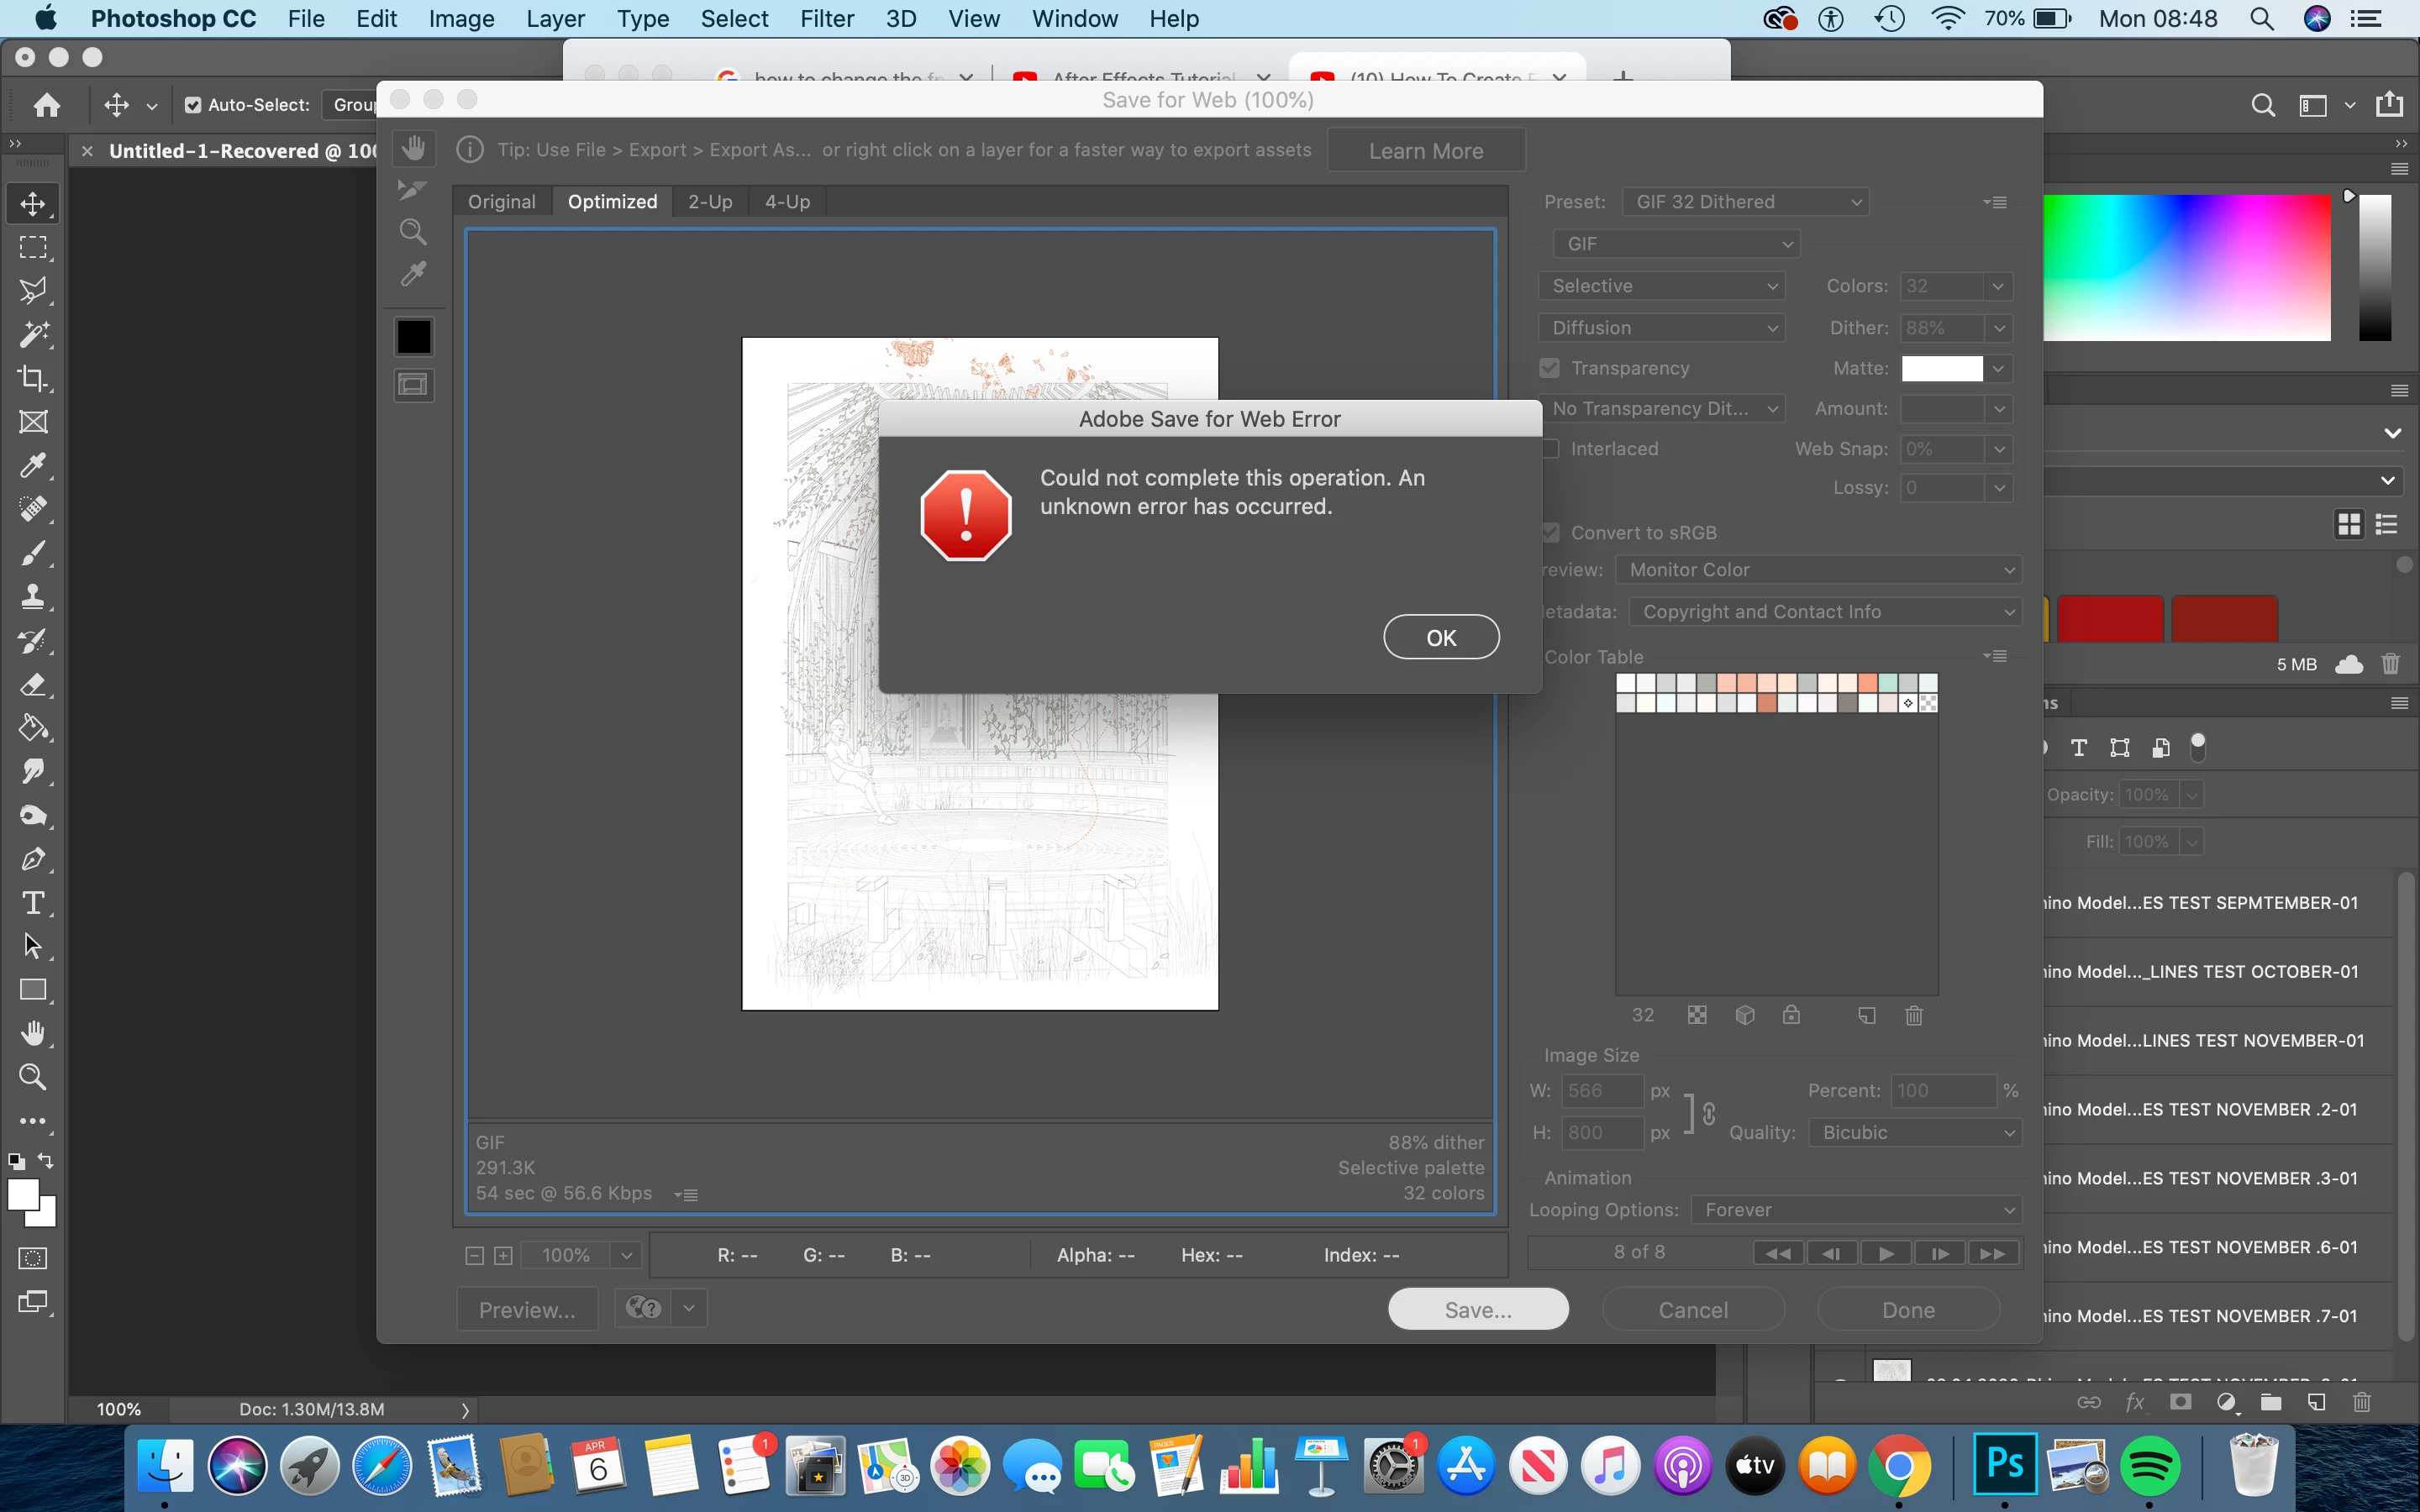
Task: Delete selected color from Color Table
Action: tap(1913, 1016)
